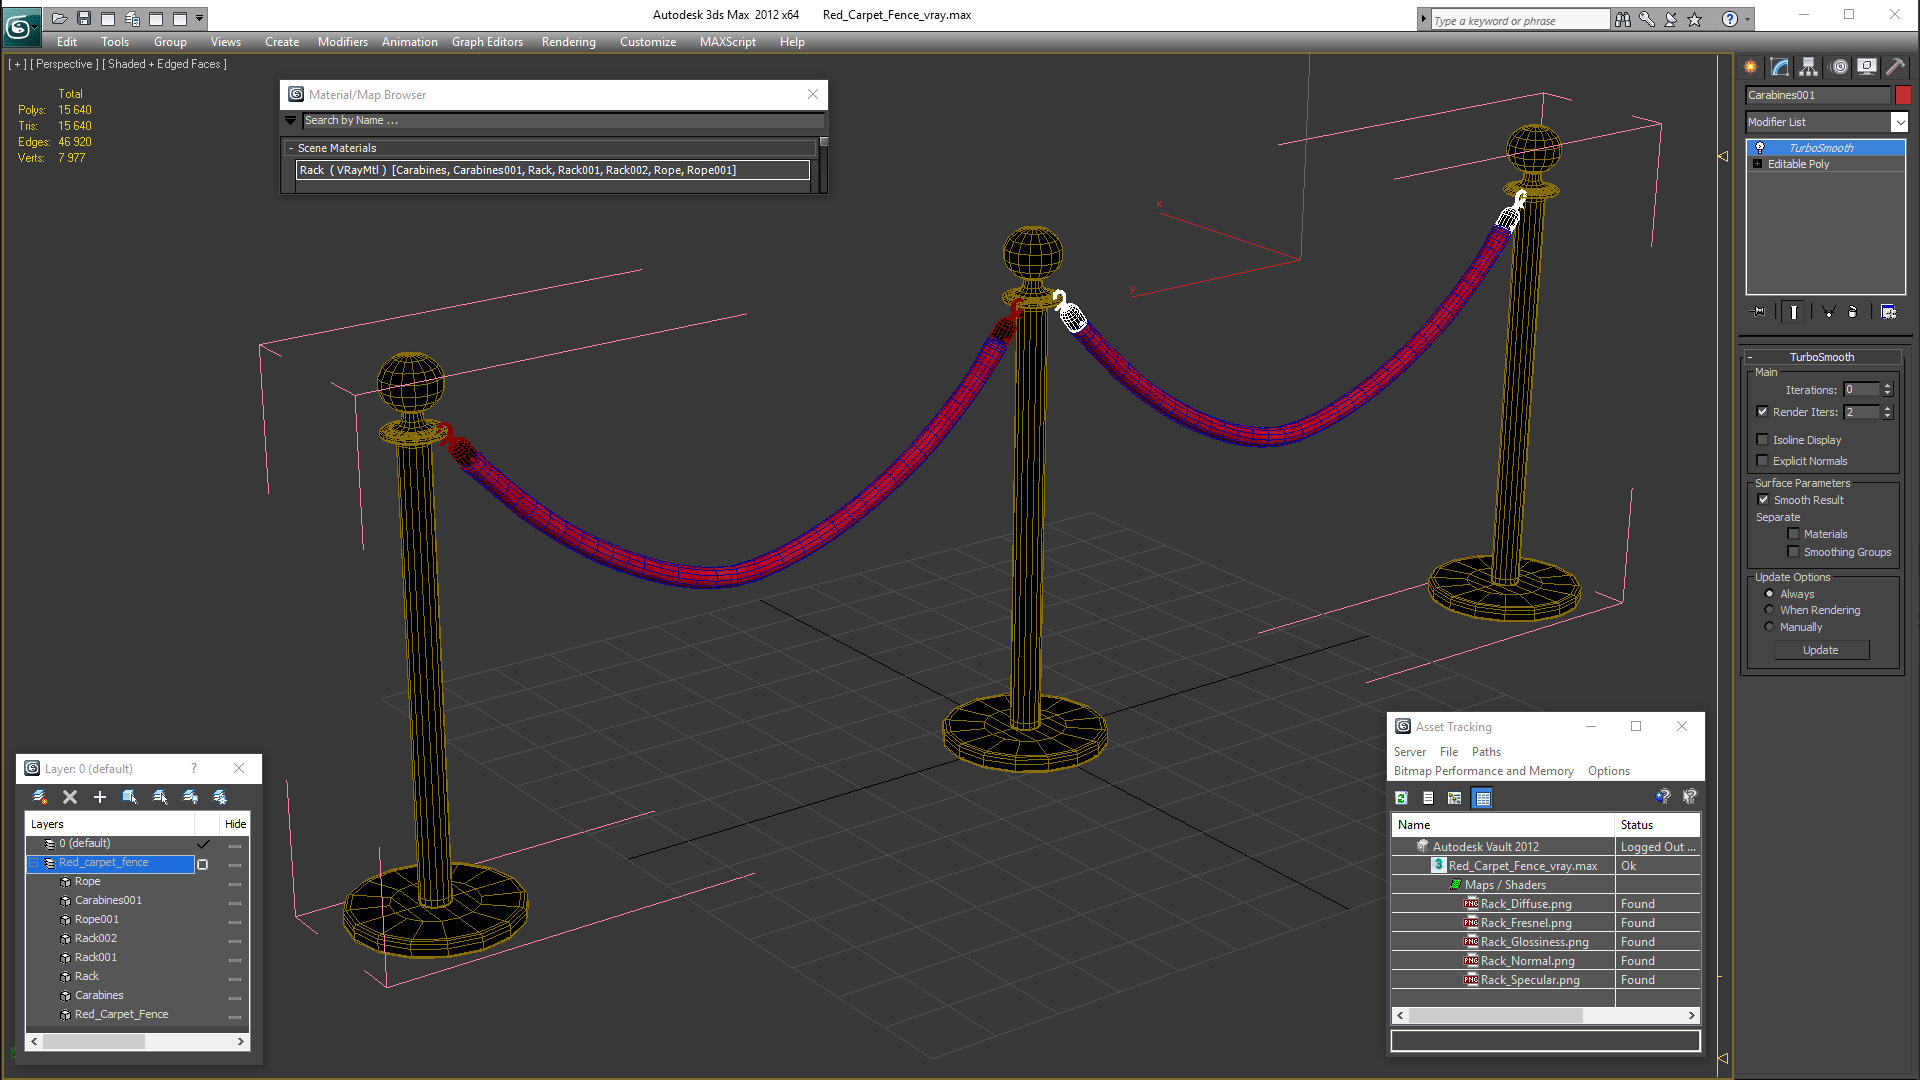1920x1080 pixels.
Task: Open the Rendering menu
Action: [568, 42]
